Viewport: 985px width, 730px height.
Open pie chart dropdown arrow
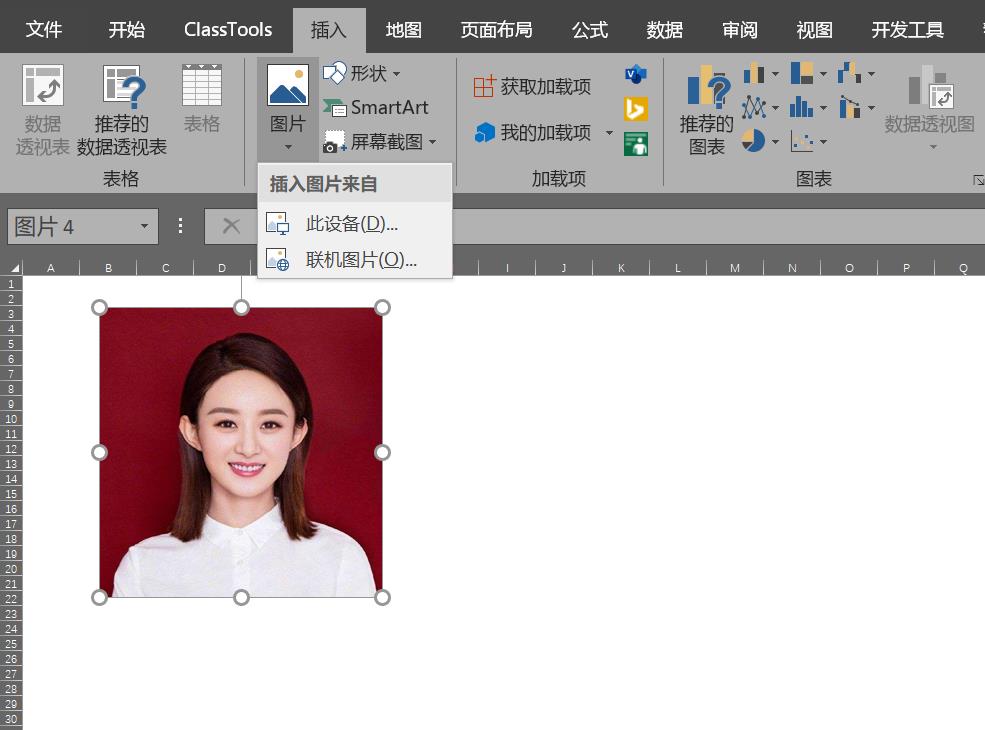pos(775,142)
